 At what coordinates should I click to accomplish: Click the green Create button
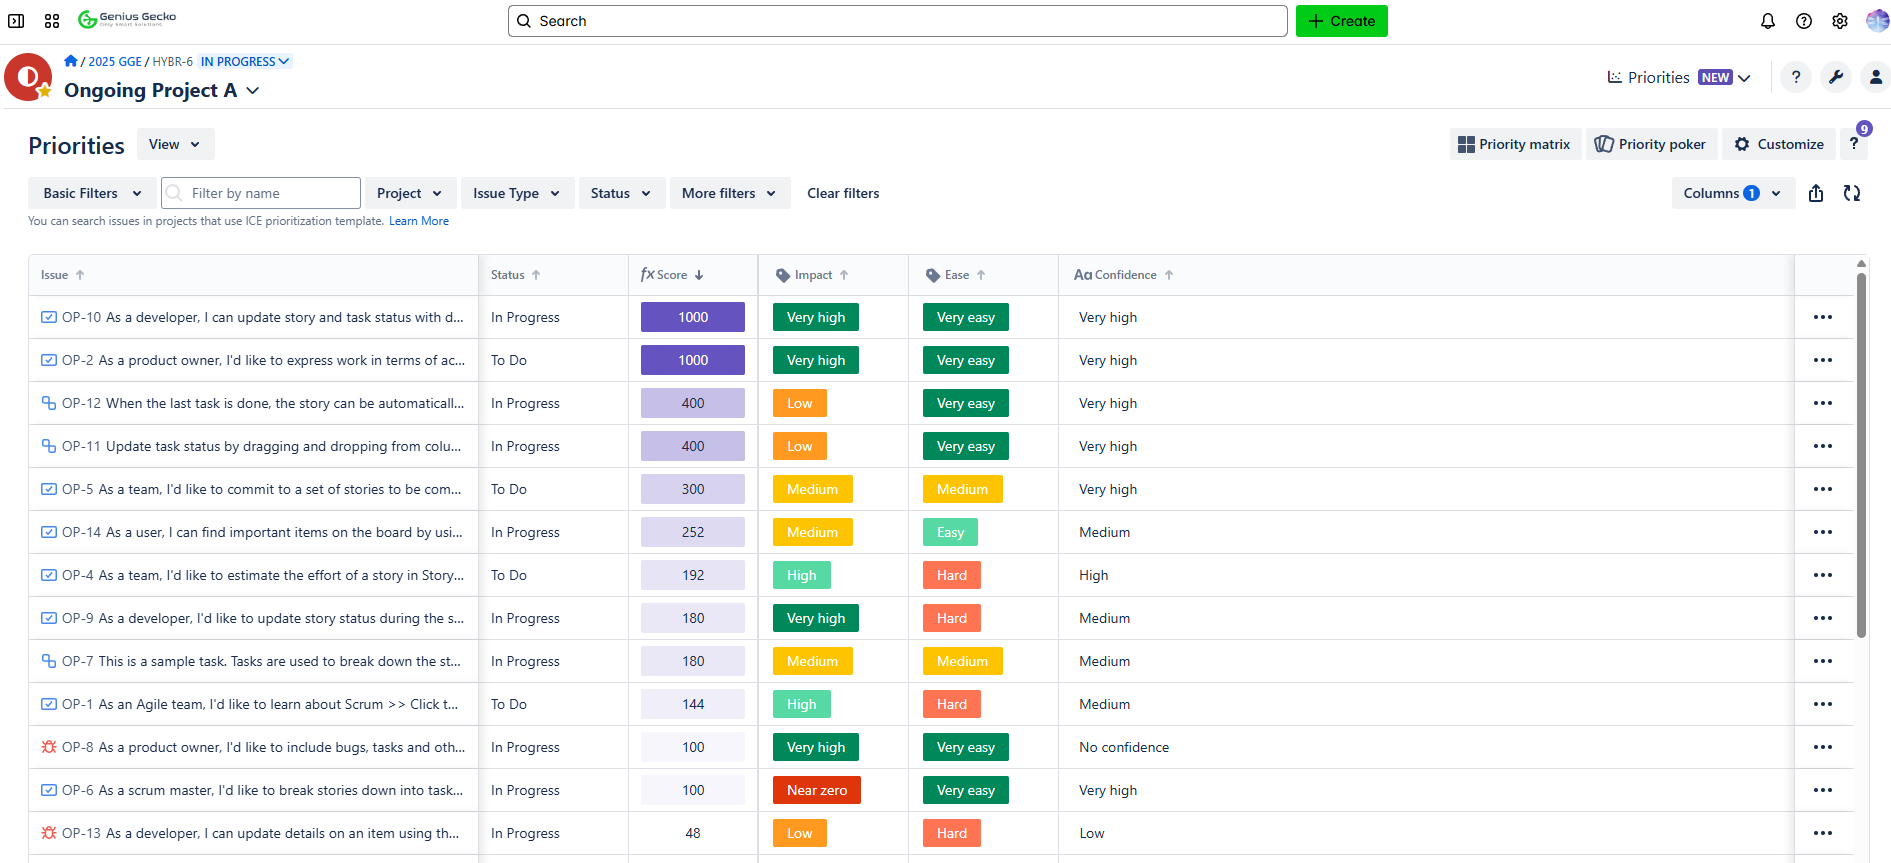point(1341,21)
